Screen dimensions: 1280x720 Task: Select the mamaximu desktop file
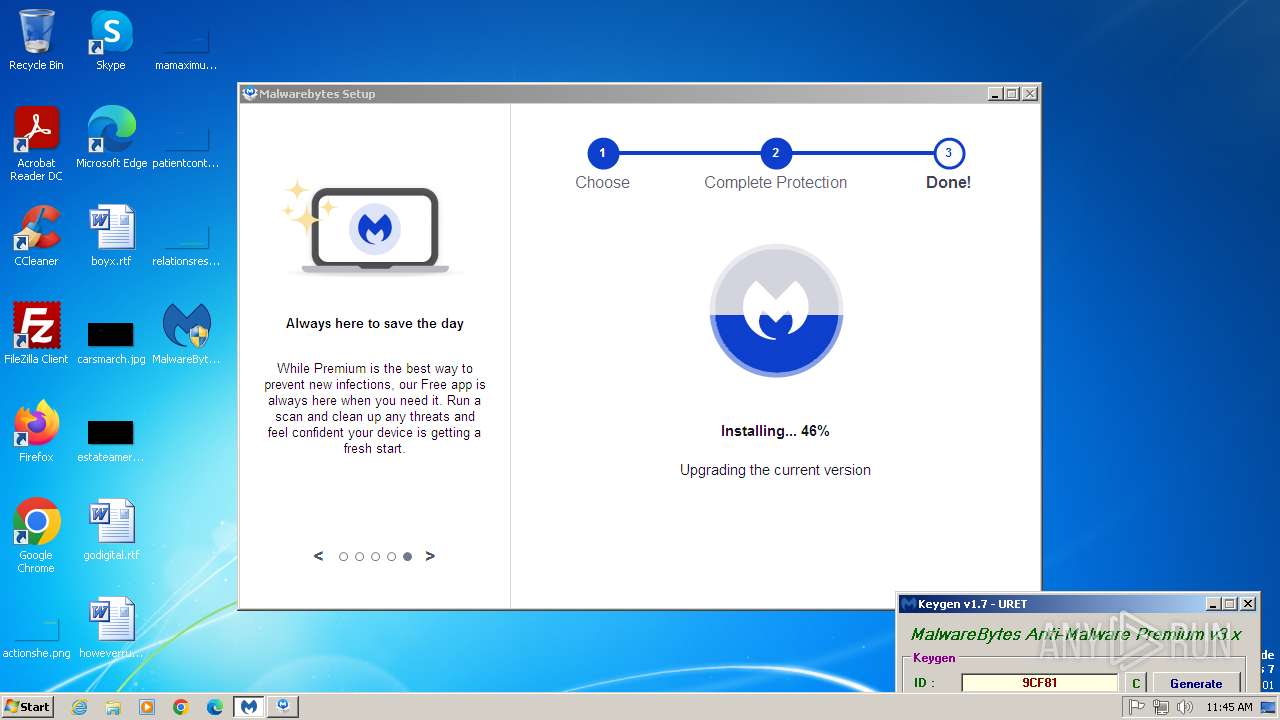pyautogui.click(x=186, y=48)
